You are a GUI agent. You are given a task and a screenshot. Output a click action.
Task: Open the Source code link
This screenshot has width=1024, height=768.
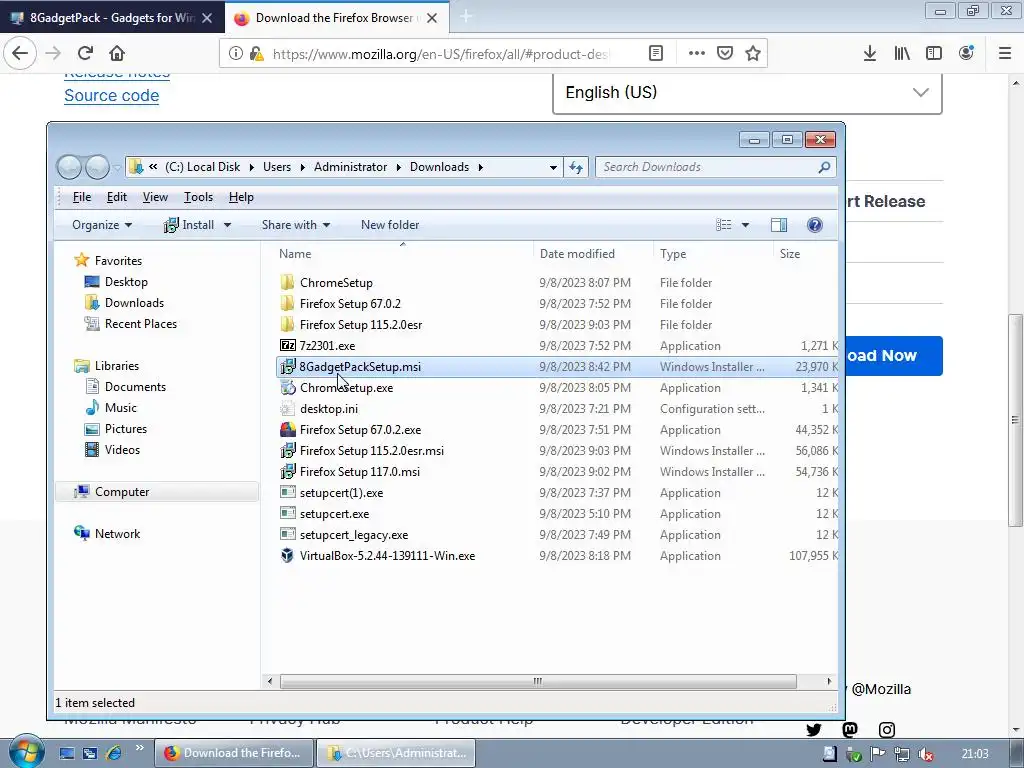coord(112,95)
